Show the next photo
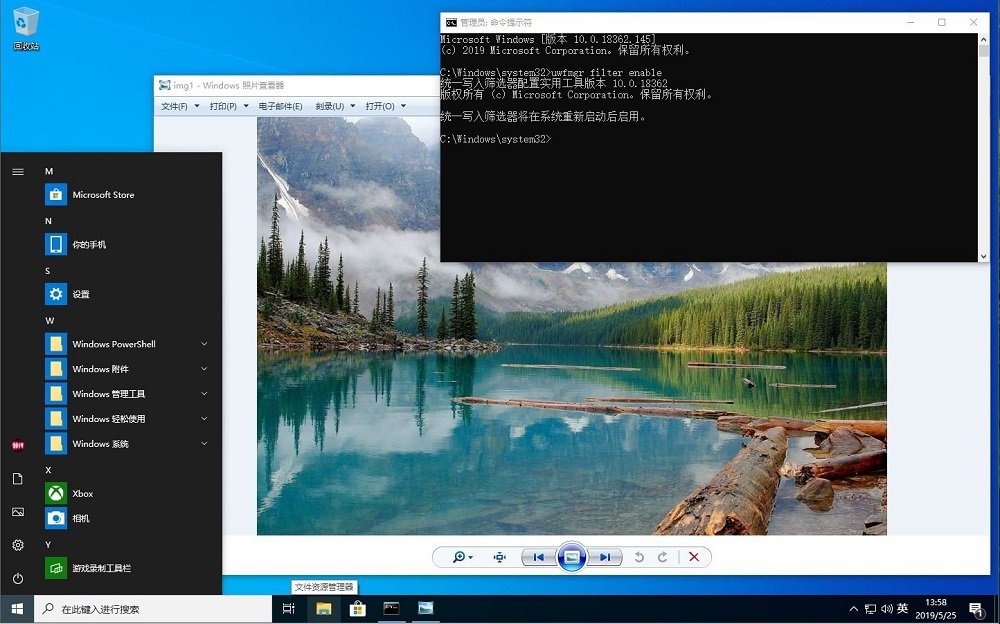 604,557
